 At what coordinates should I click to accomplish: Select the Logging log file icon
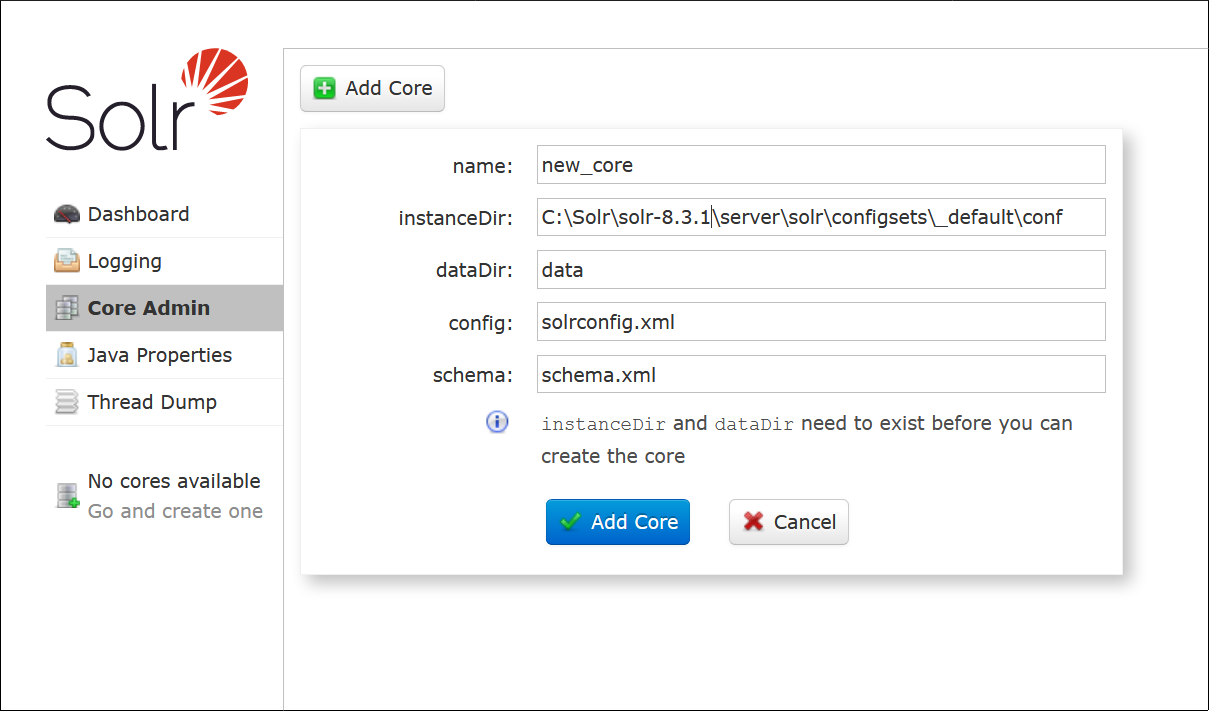click(x=64, y=260)
